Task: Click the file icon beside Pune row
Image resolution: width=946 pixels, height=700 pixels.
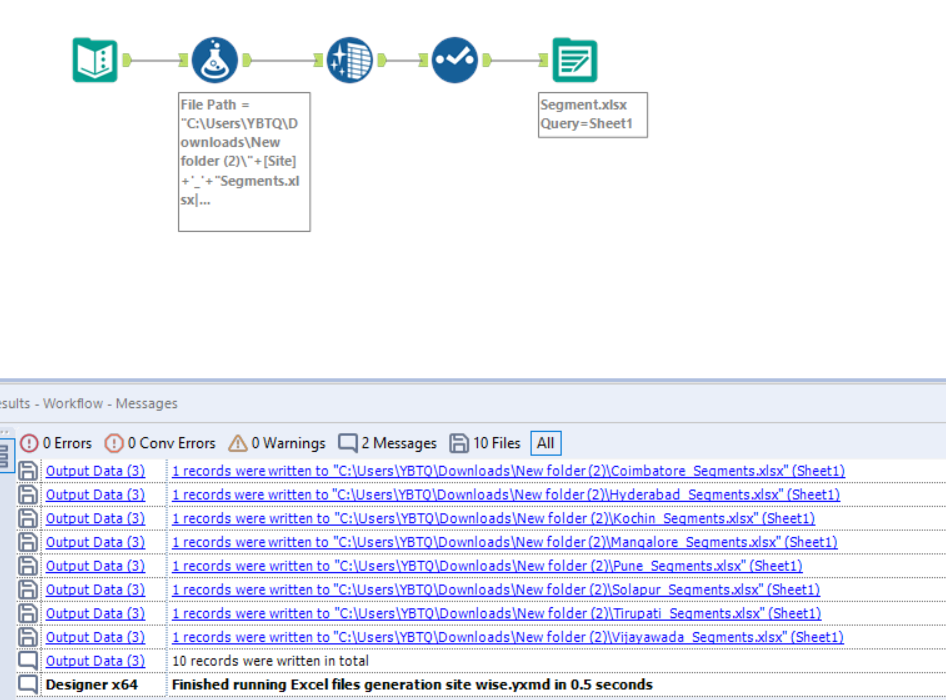Action: pos(27,566)
